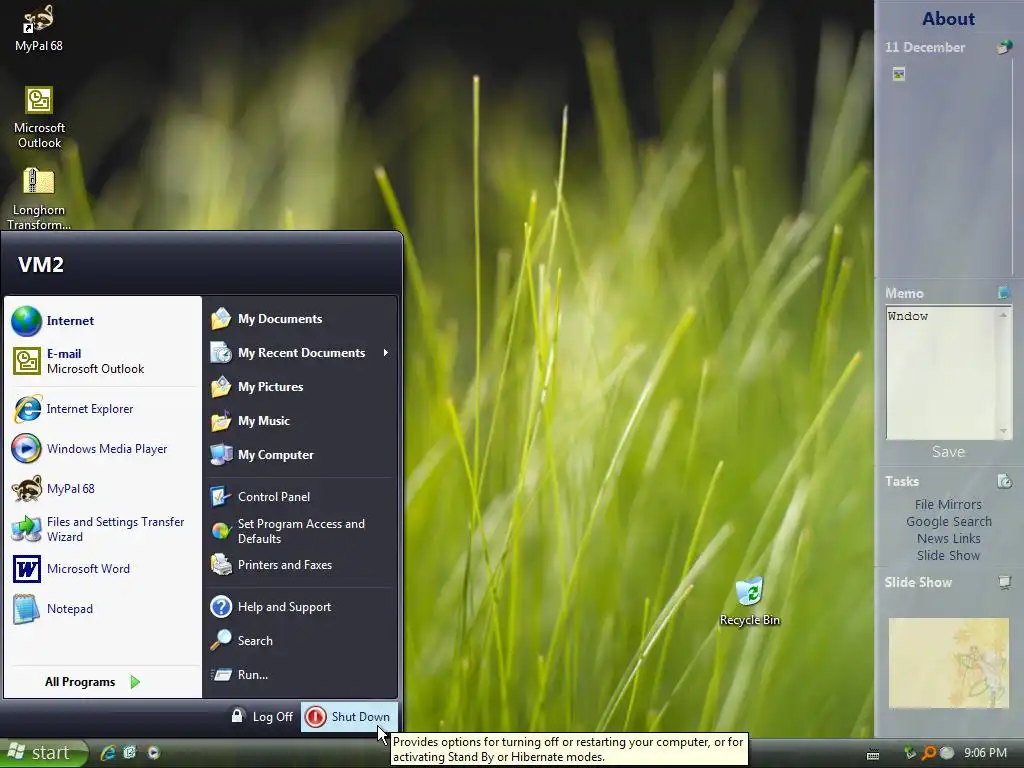Screen dimensions: 1024x768
Task: Open the Google Search task link
Action: pyautogui.click(x=948, y=521)
